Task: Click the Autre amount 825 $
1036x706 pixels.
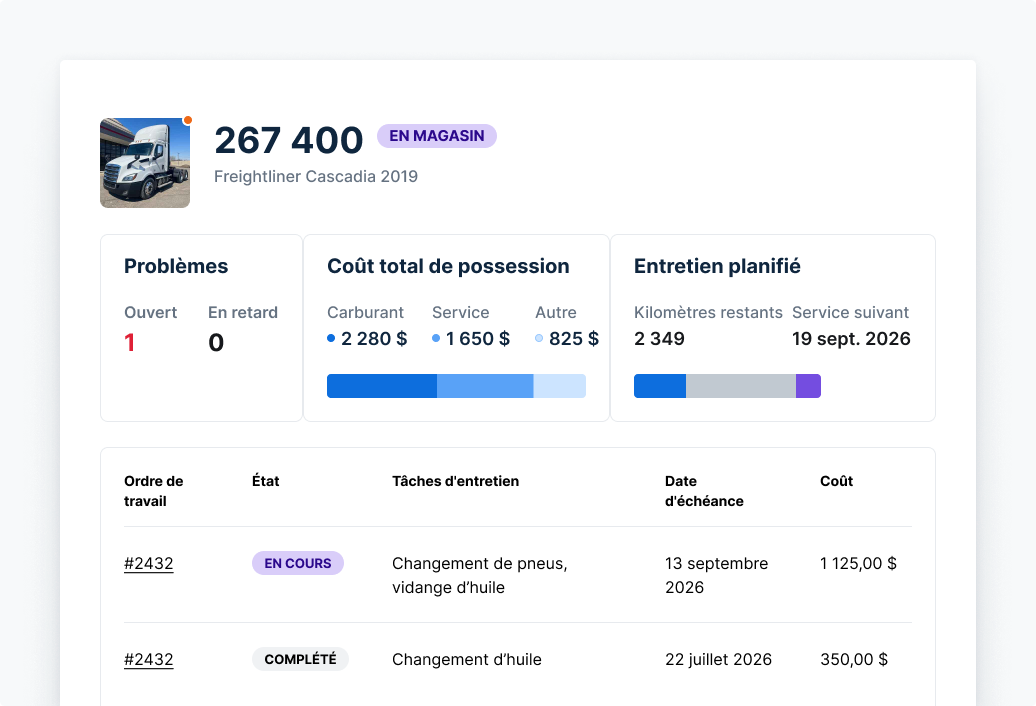Action: (x=574, y=339)
